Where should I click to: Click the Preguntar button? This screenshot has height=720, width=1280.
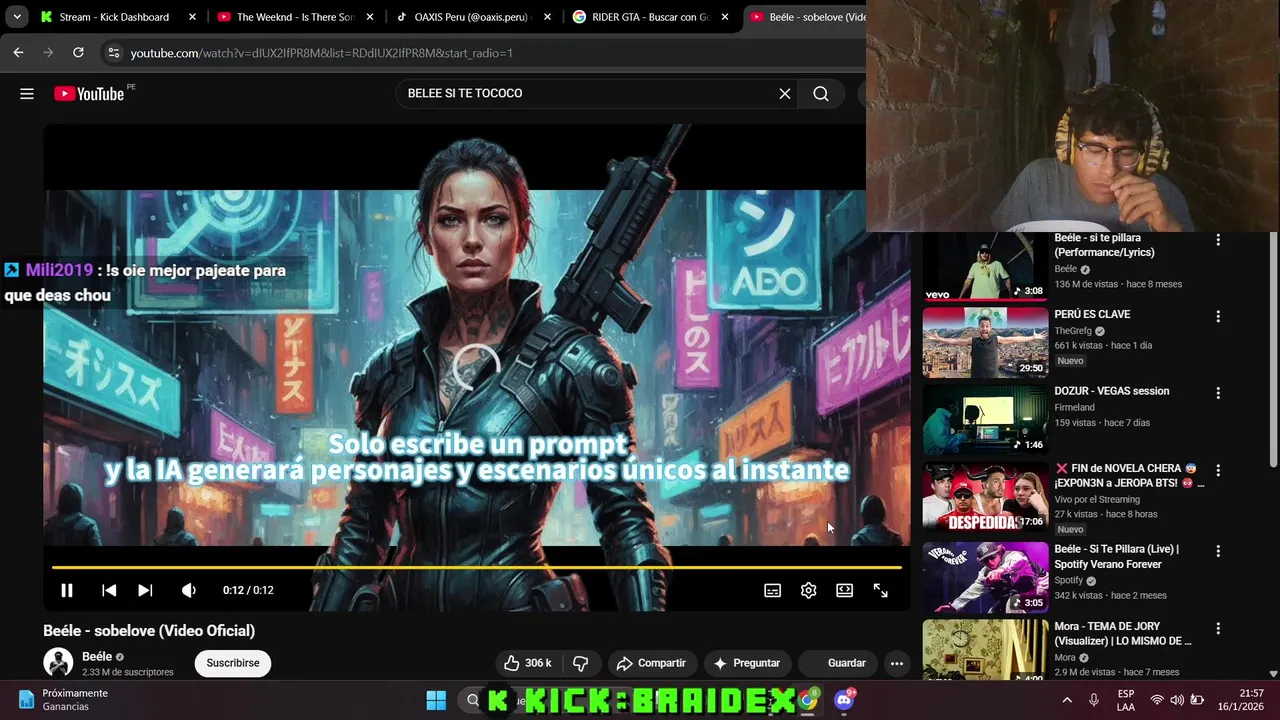tap(746, 663)
